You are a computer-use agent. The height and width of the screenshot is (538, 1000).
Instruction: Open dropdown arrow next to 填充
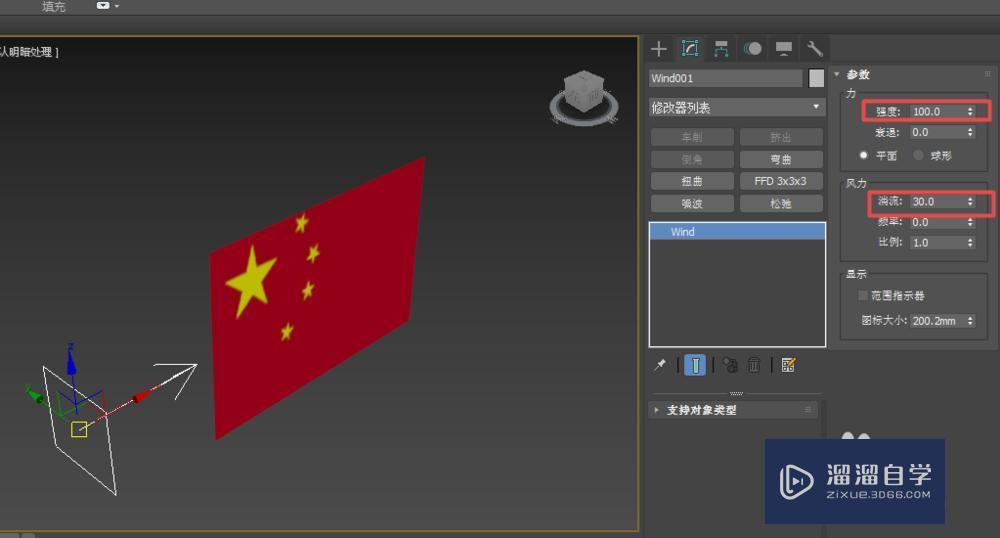[117, 6]
